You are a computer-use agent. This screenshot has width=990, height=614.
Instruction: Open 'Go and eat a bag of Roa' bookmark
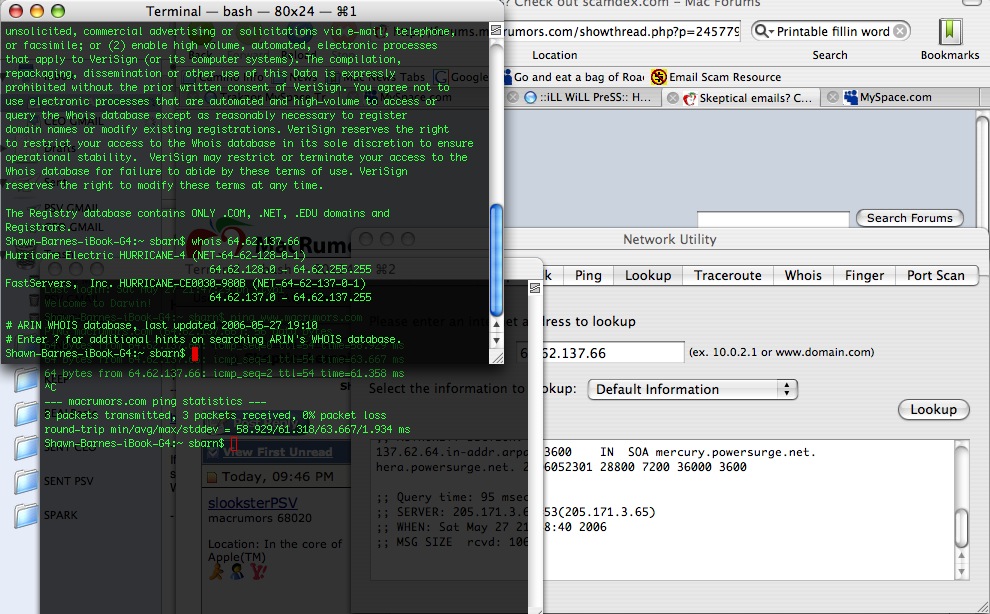[x=575, y=77]
